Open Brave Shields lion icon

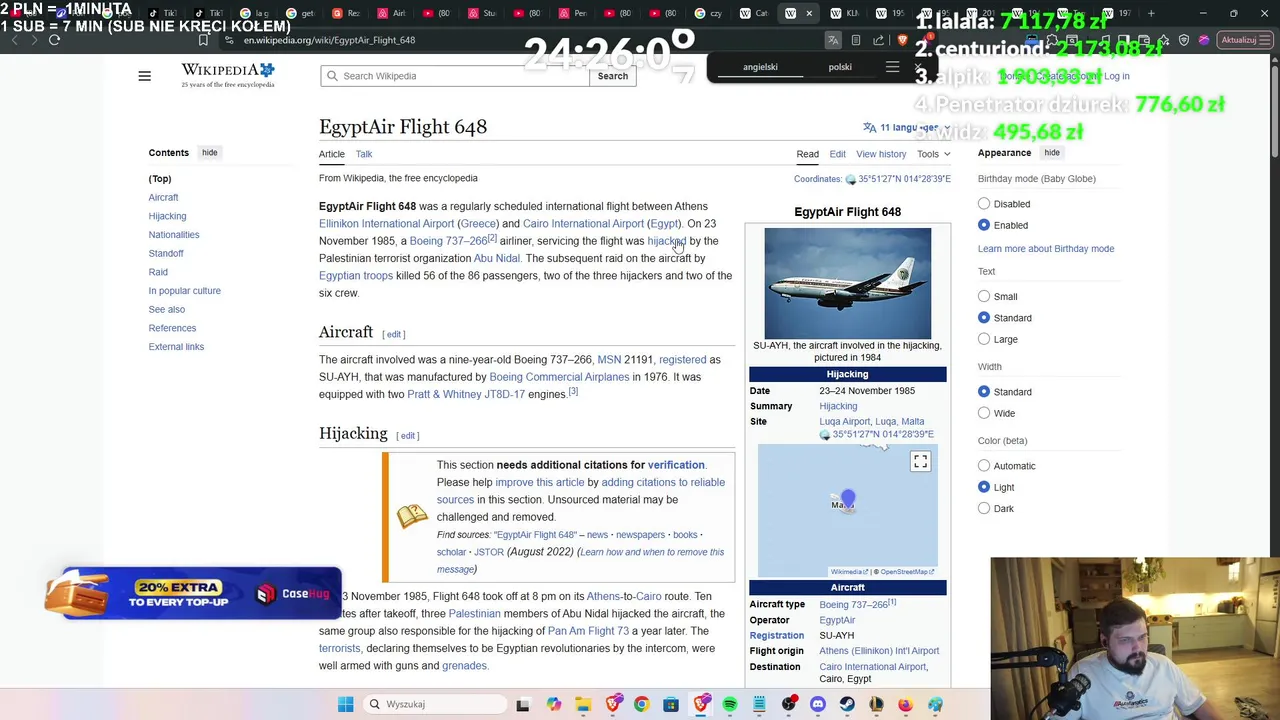(902, 40)
